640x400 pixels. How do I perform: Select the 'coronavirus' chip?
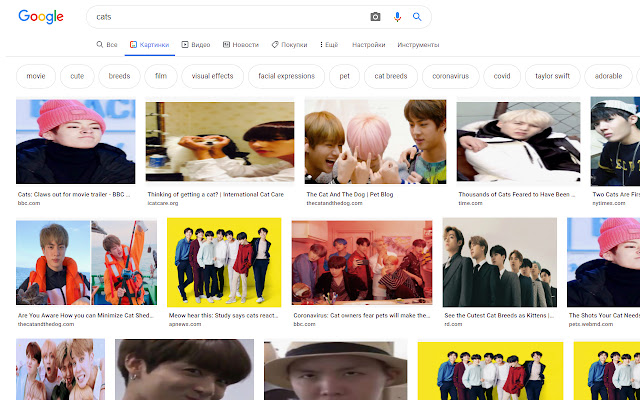(451, 76)
